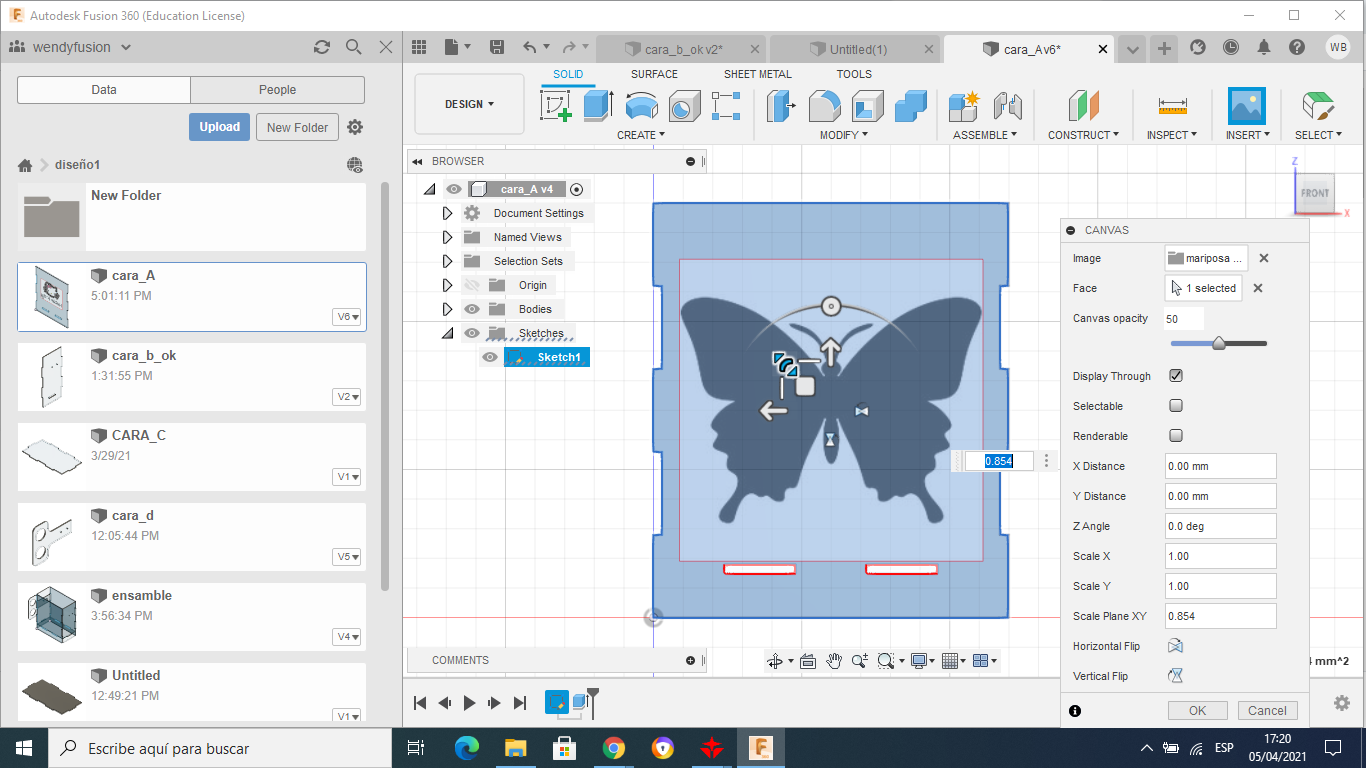
Task: Click the New Folder button
Action: pyautogui.click(x=298, y=127)
